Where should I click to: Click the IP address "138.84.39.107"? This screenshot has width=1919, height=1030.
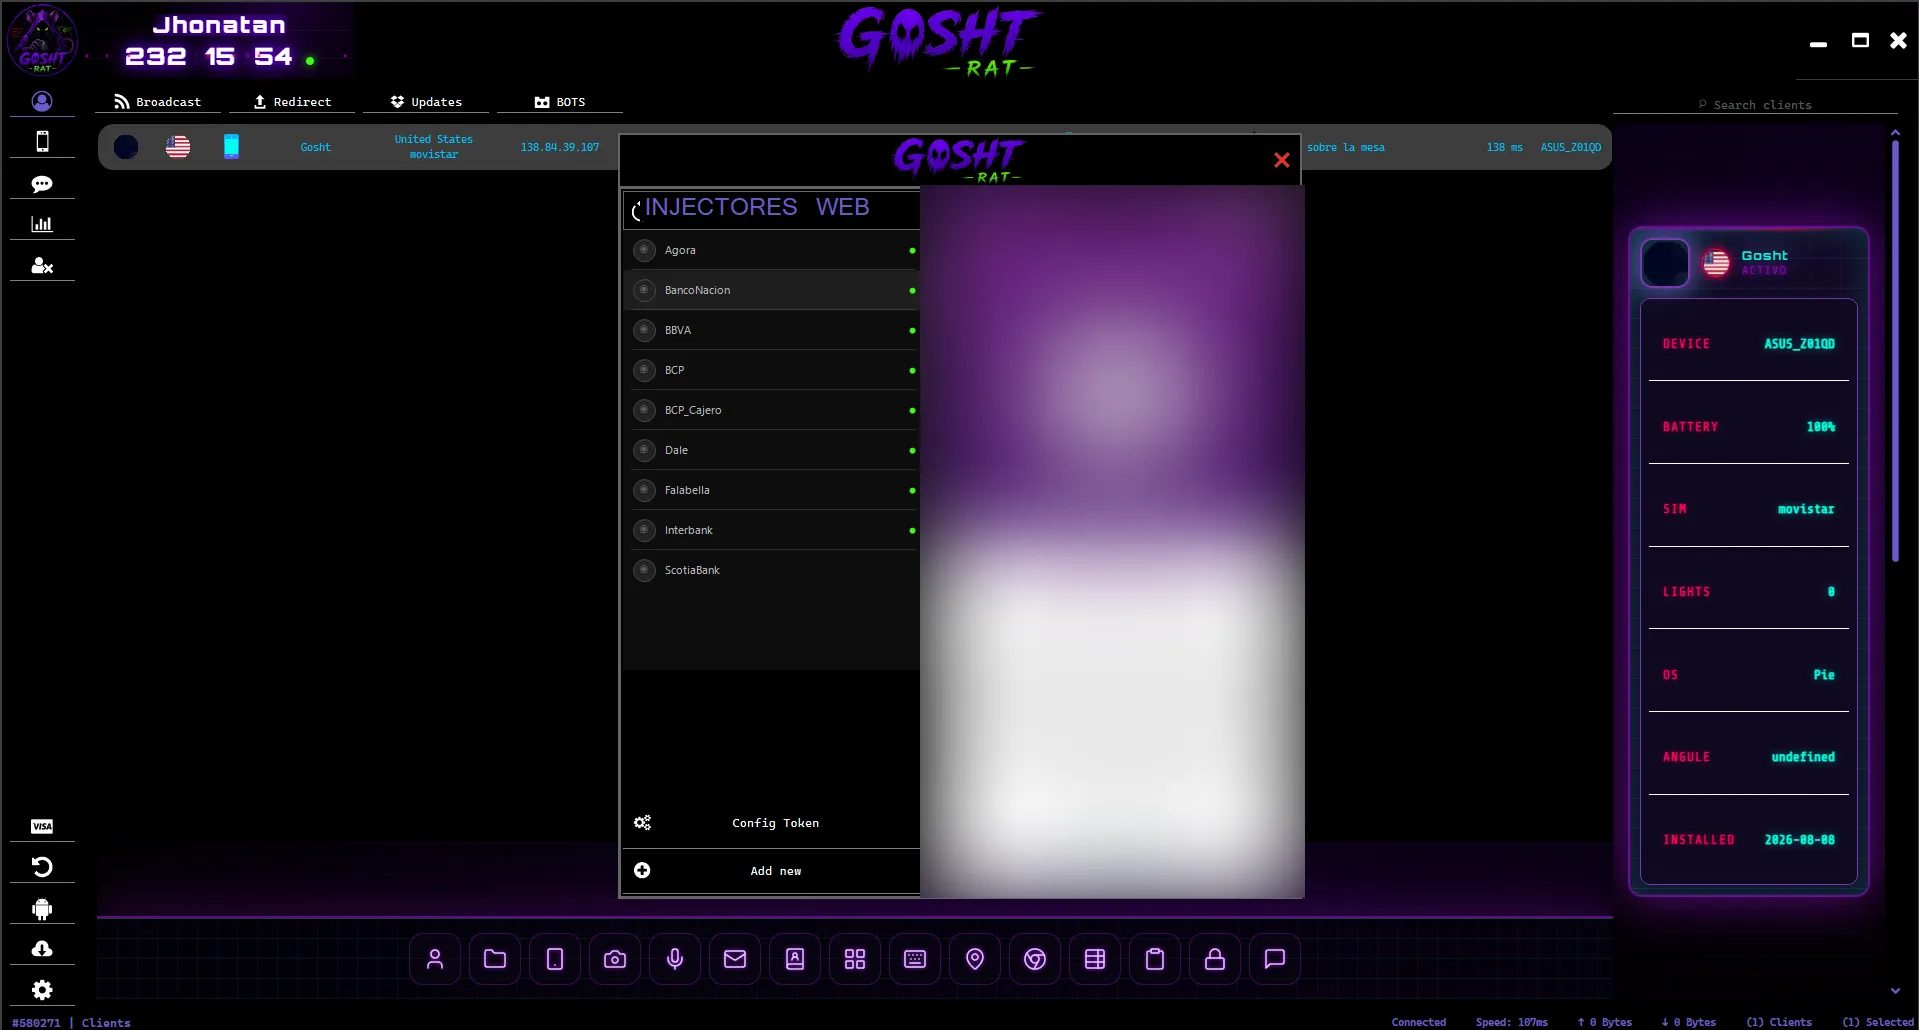[x=560, y=147]
